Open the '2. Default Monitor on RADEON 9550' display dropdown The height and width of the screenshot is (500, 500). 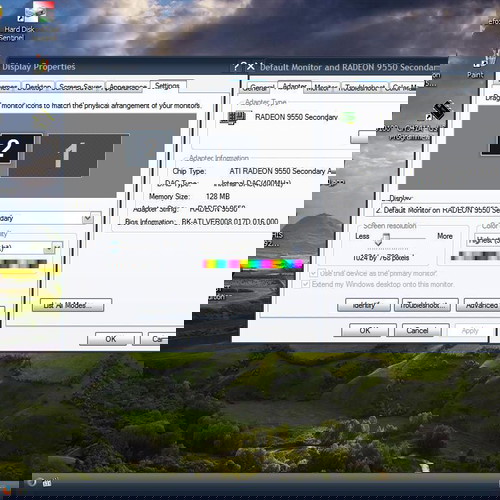[437, 210]
